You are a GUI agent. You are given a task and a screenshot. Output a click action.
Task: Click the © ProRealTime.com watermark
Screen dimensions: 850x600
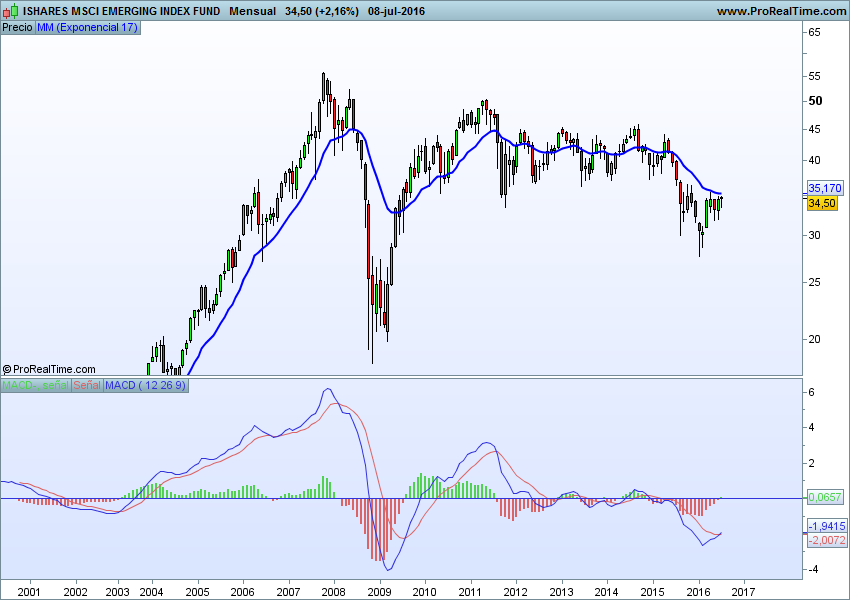pos(49,369)
